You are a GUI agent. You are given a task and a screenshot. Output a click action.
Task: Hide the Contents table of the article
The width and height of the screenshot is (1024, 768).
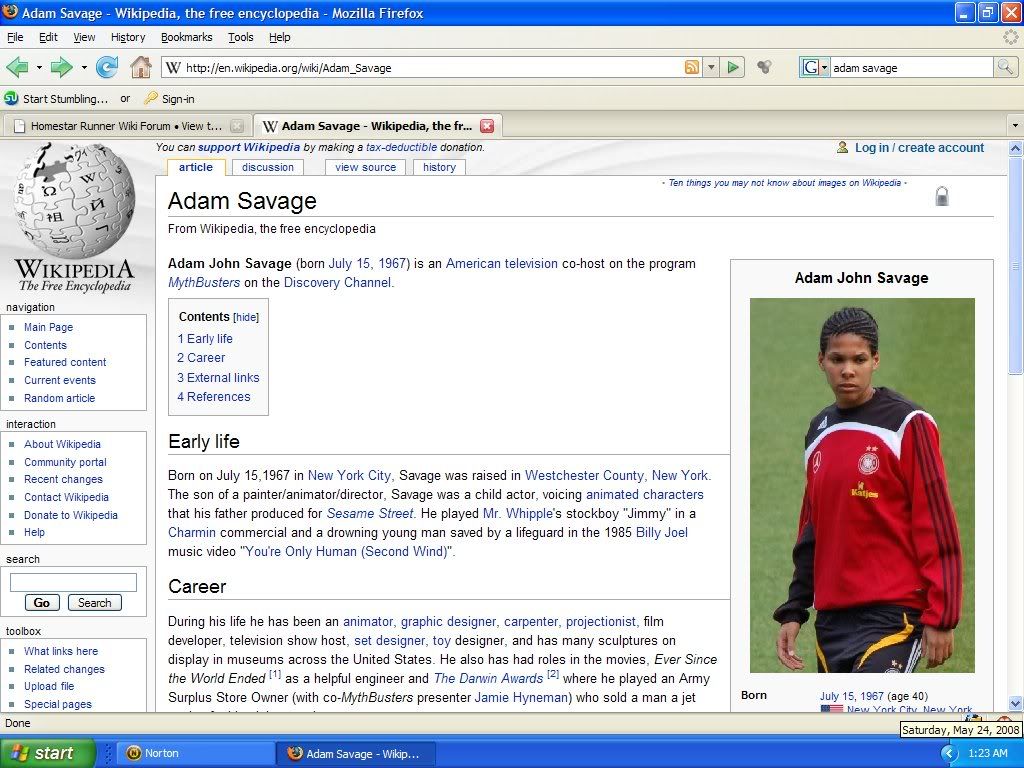click(x=246, y=317)
